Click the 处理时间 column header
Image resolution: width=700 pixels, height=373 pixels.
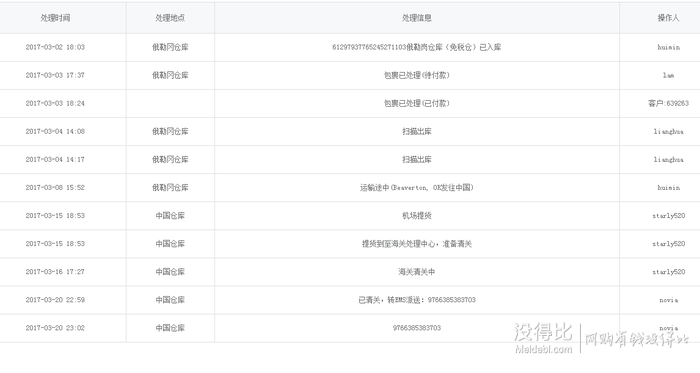pos(55,18)
